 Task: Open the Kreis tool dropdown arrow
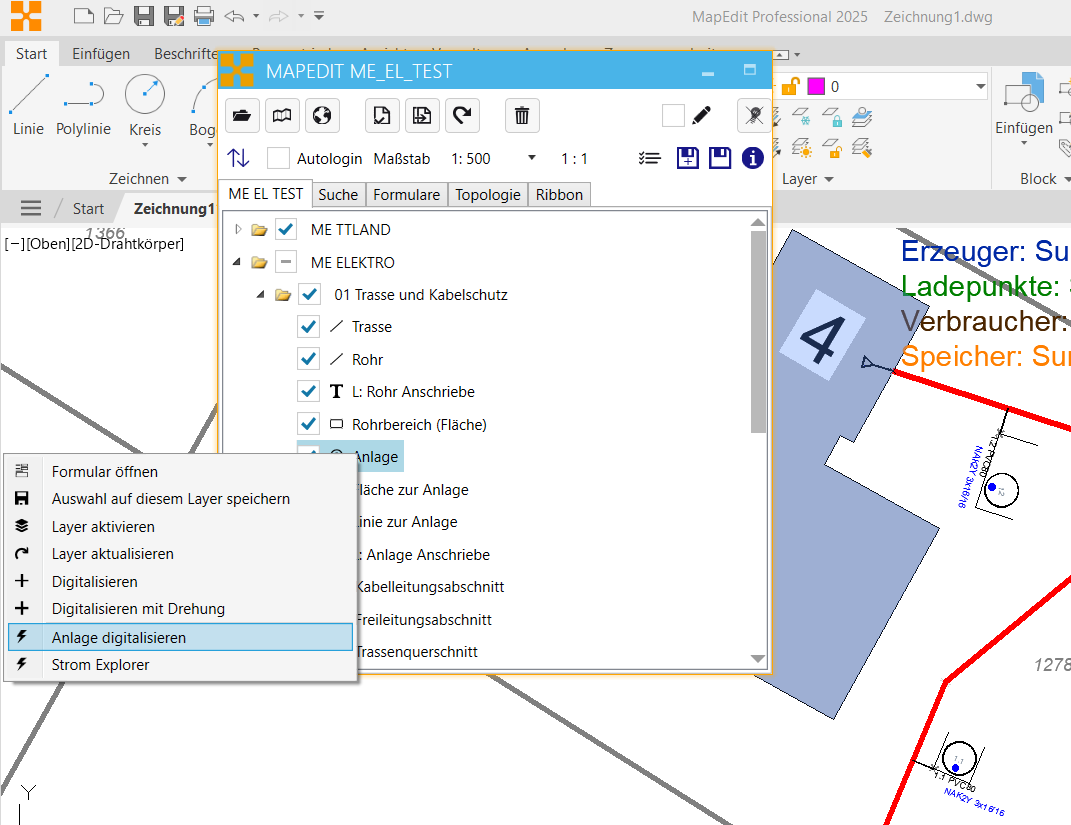pyautogui.click(x=145, y=145)
